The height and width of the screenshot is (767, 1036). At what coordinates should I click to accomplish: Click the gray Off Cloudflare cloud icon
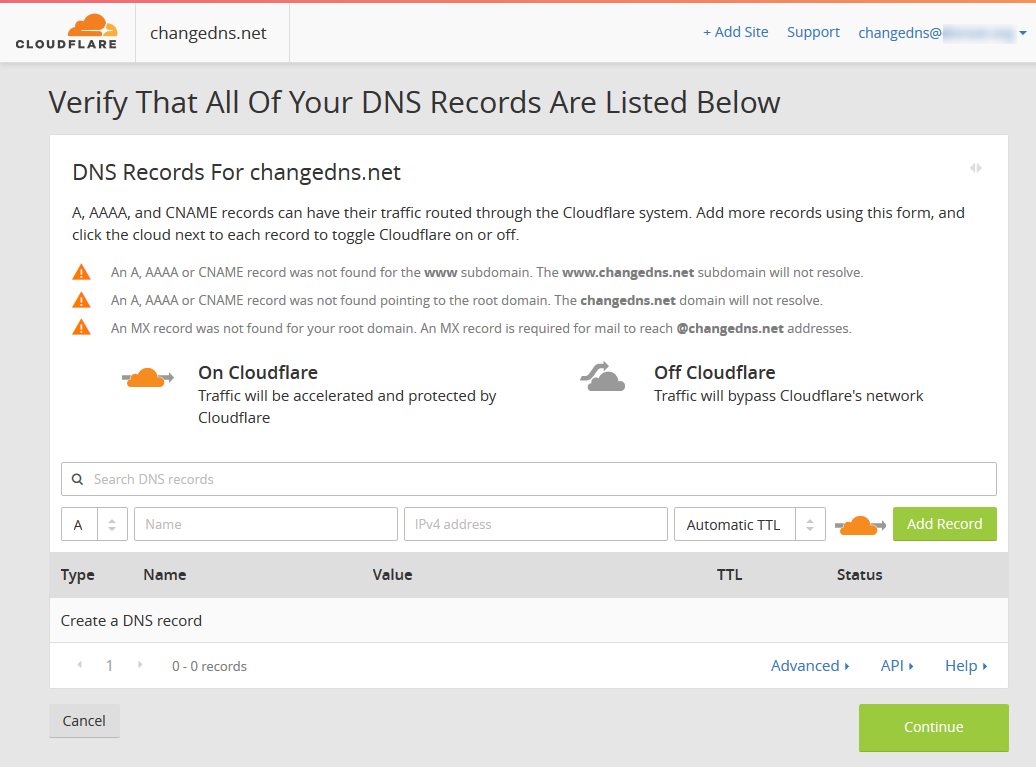(x=603, y=377)
